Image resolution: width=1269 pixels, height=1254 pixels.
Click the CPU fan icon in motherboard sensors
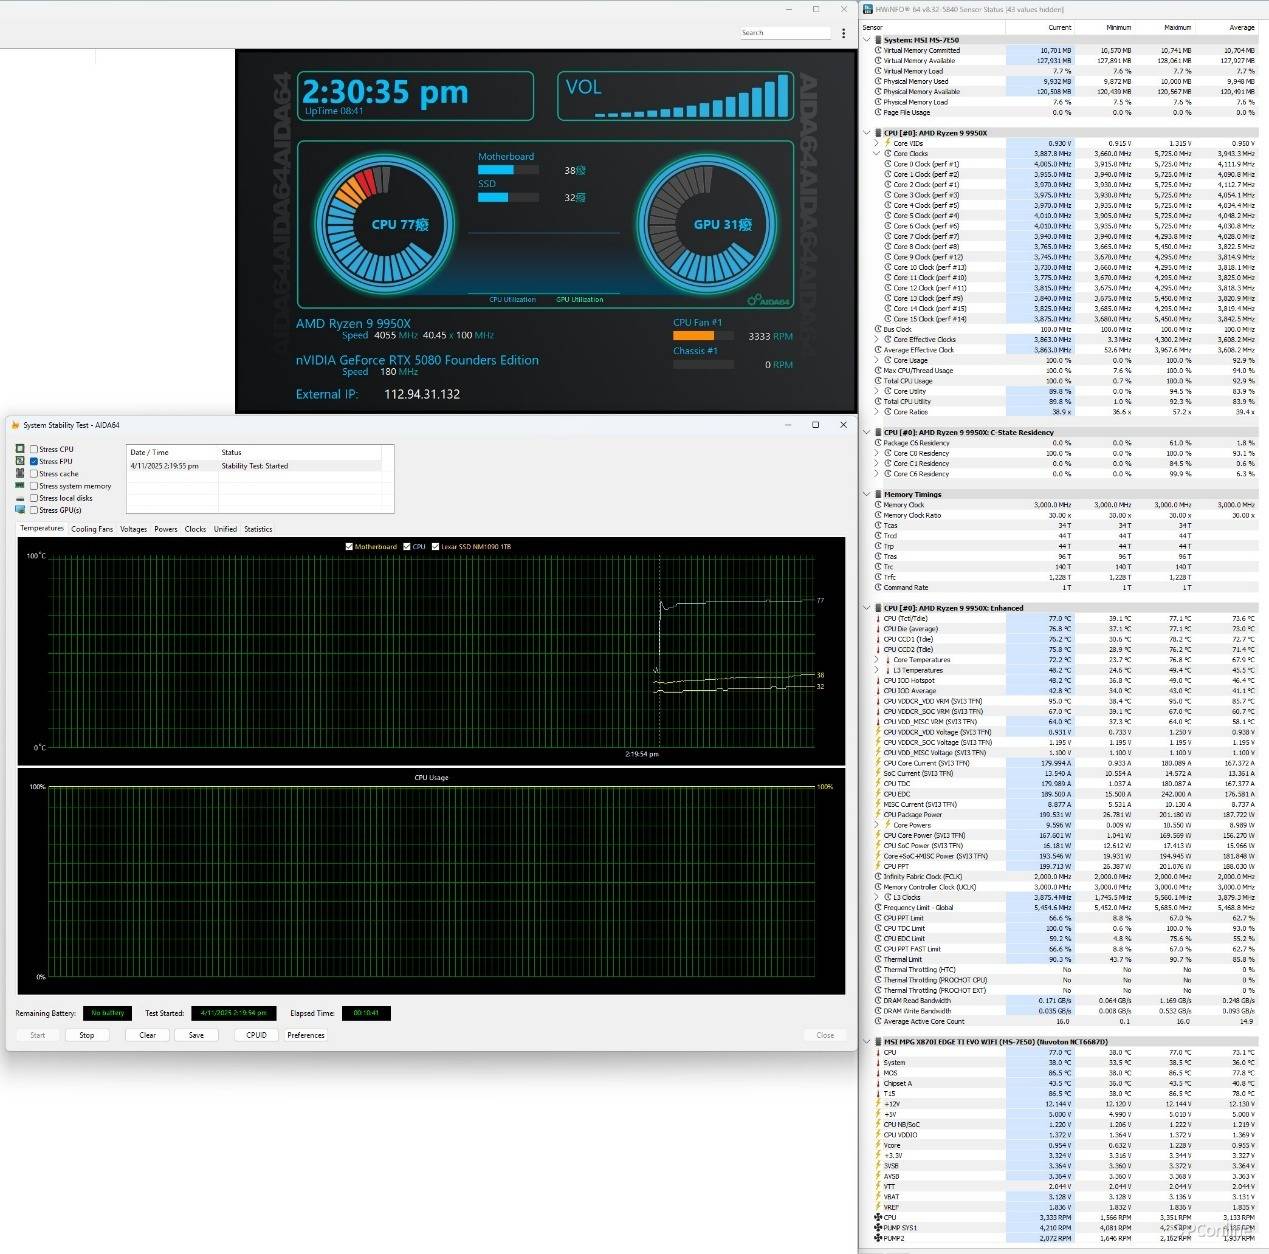click(878, 1217)
